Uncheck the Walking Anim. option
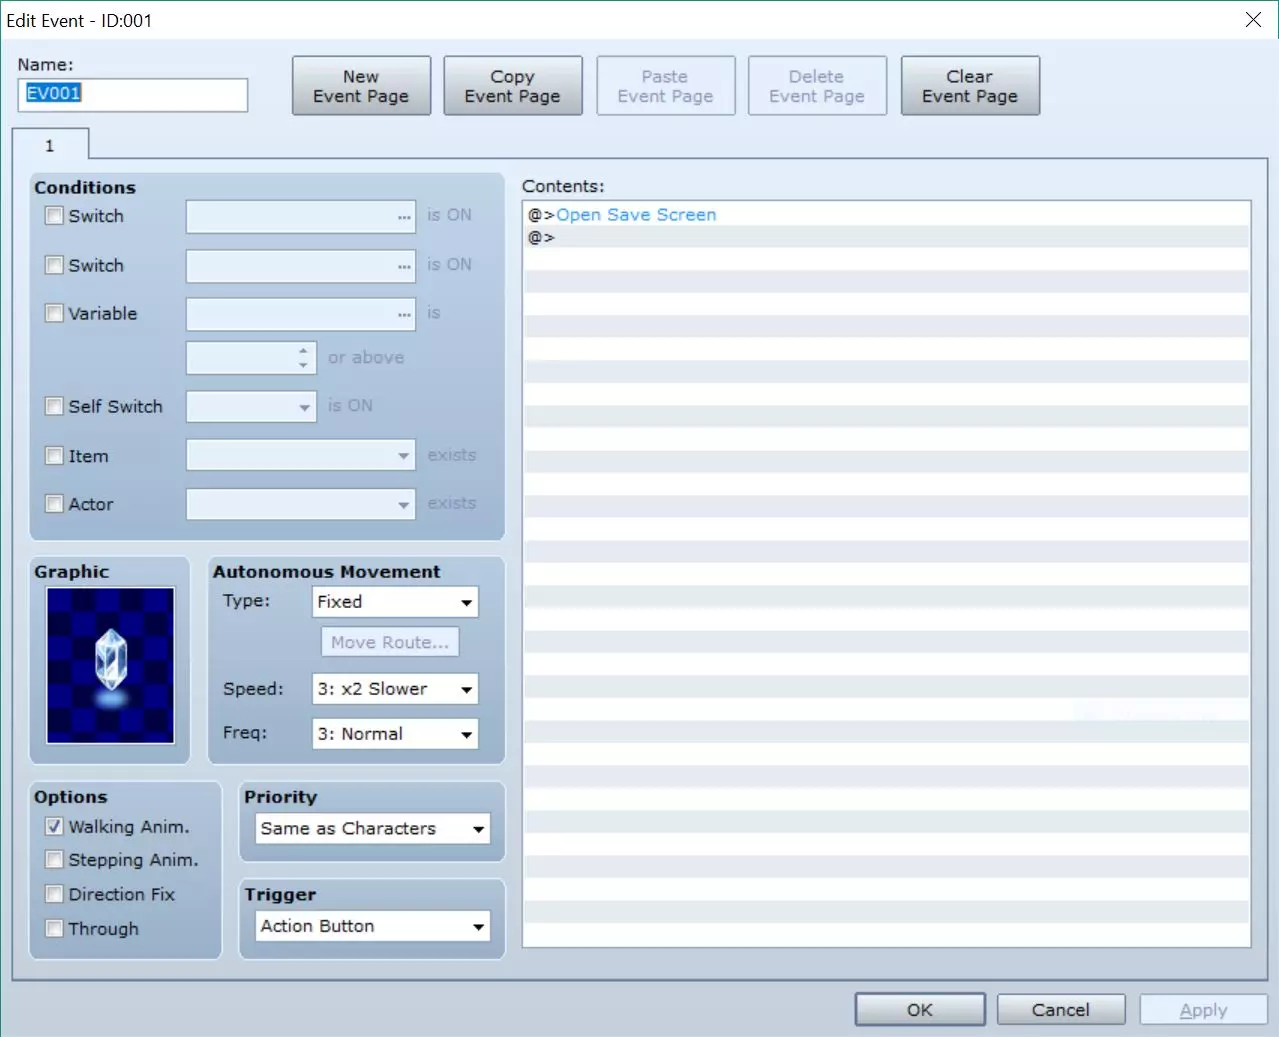The width and height of the screenshot is (1279, 1037). [x=54, y=826]
